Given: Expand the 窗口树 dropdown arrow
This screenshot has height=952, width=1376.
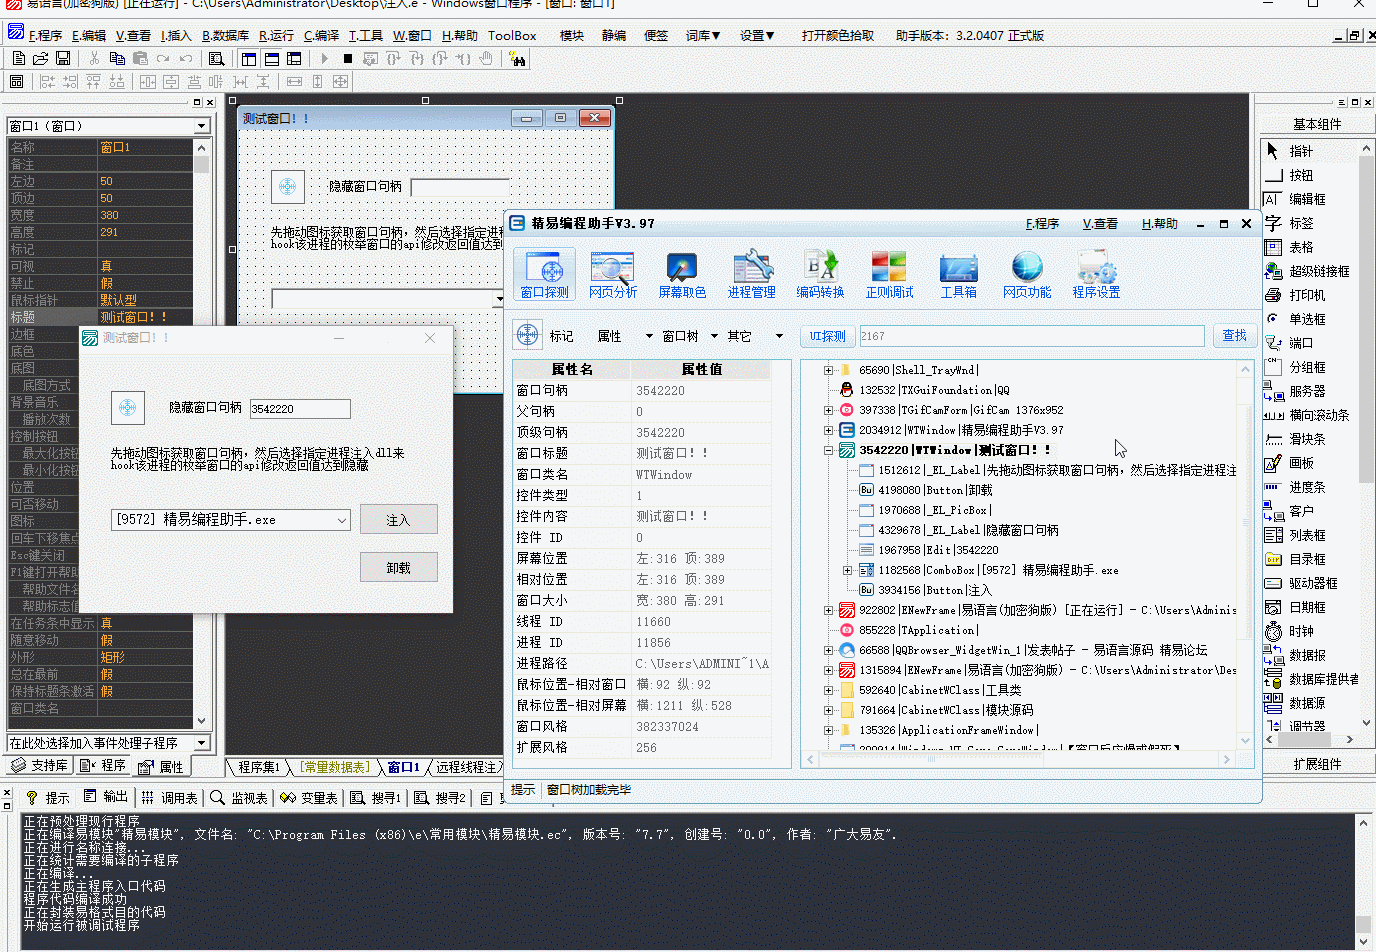Looking at the screenshot, I should pyautogui.click(x=714, y=336).
